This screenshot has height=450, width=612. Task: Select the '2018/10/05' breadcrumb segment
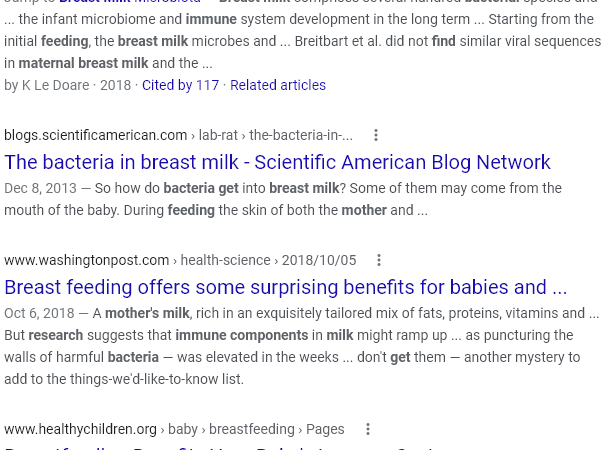(319, 260)
